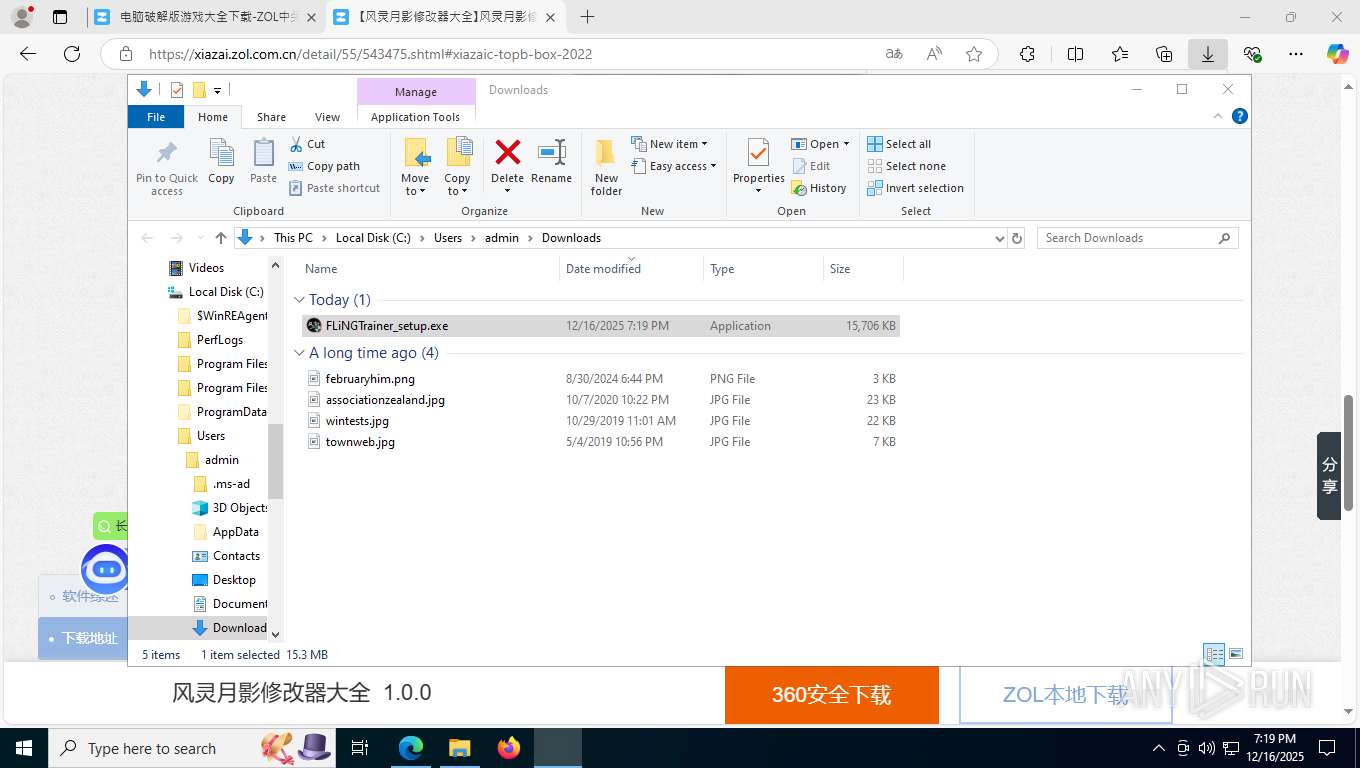1360x768 pixels.
Task: Click the Rename icon
Action: pyautogui.click(x=552, y=152)
